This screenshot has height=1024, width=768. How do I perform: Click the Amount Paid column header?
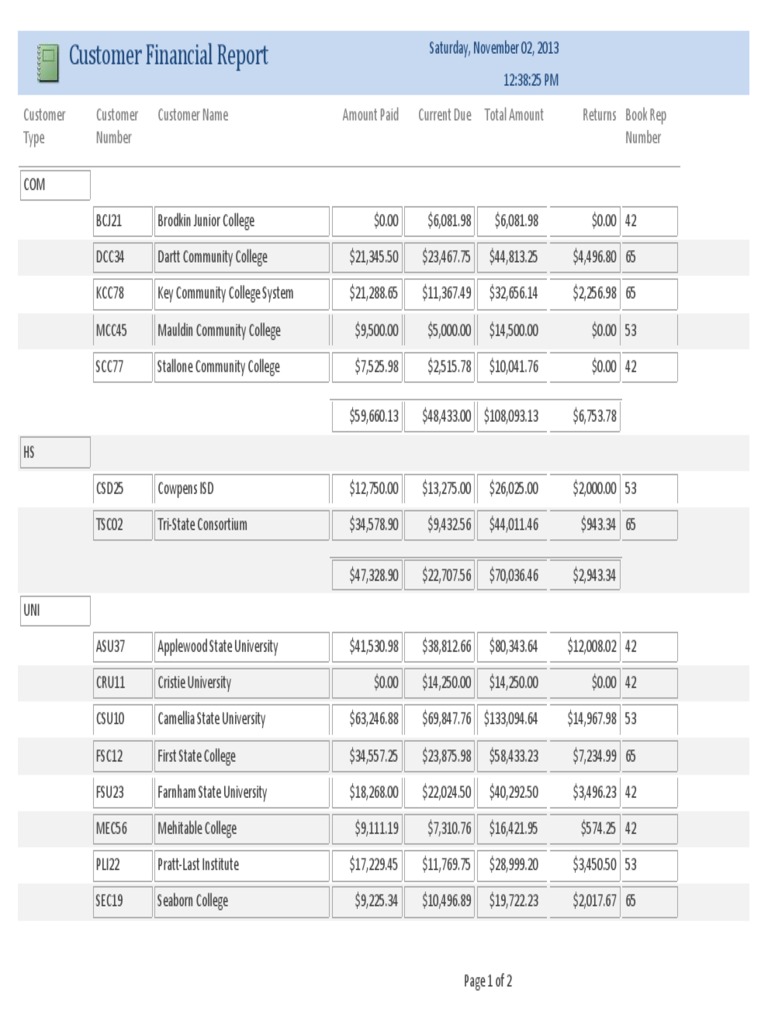pyautogui.click(x=370, y=115)
